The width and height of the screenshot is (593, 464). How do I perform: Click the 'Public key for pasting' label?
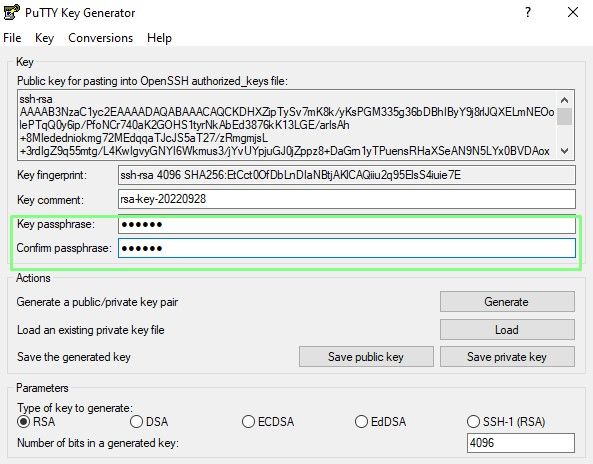152,81
